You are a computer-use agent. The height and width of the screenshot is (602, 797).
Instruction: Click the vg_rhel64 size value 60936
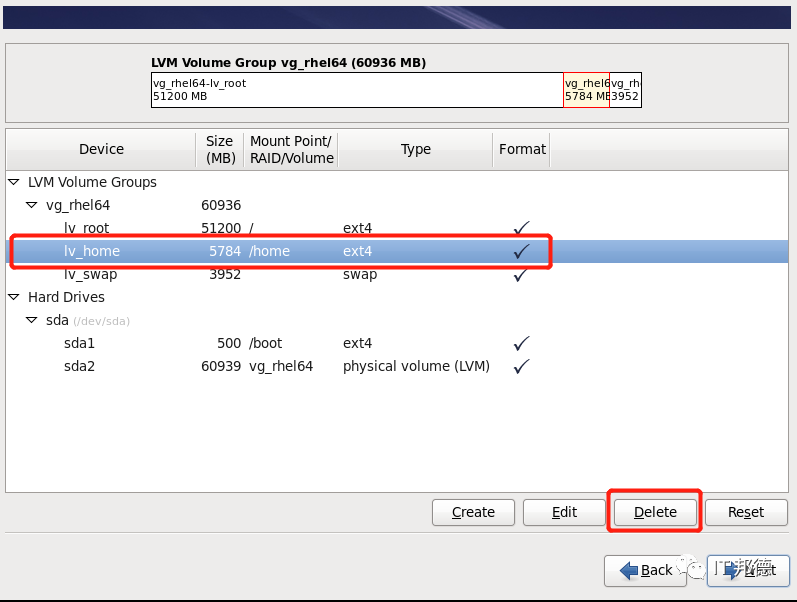tap(221, 205)
